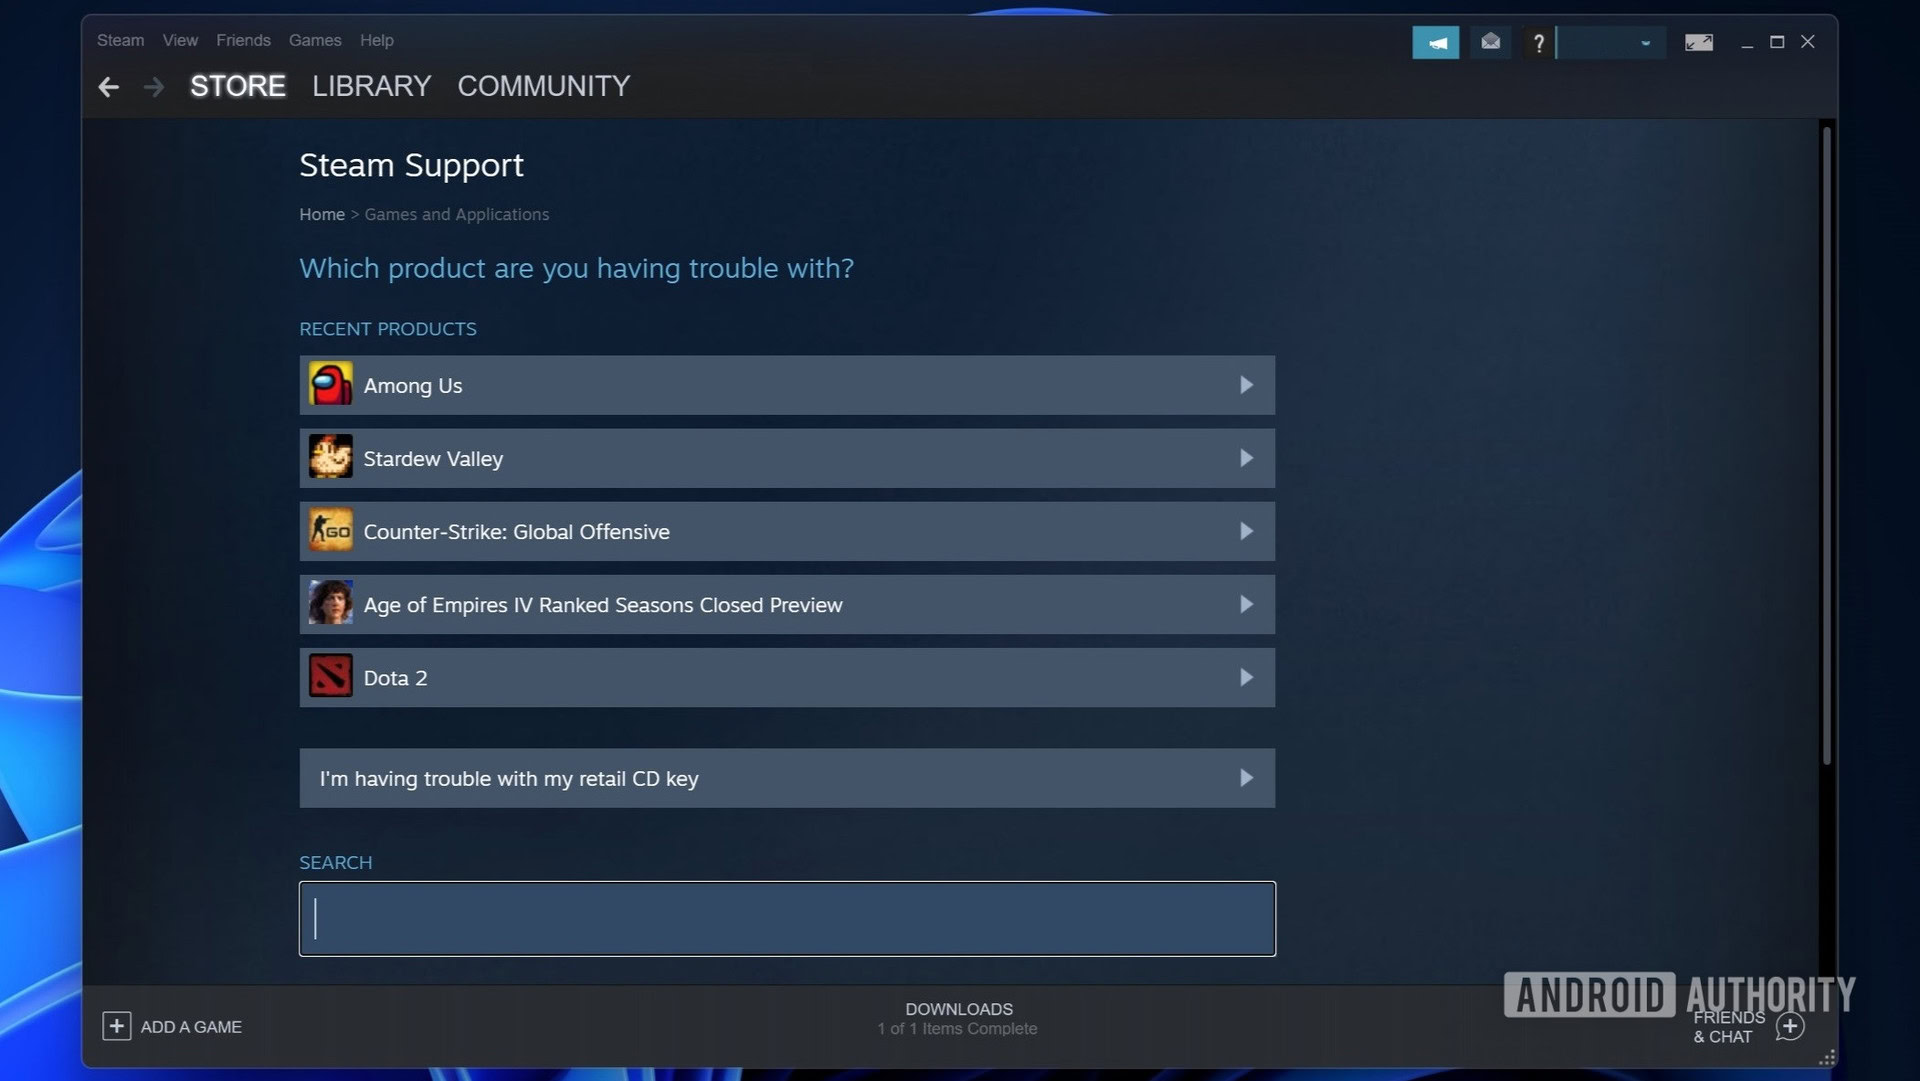The height and width of the screenshot is (1081, 1920).
Task: Click the Games menu bar item
Action: pyautogui.click(x=314, y=40)
